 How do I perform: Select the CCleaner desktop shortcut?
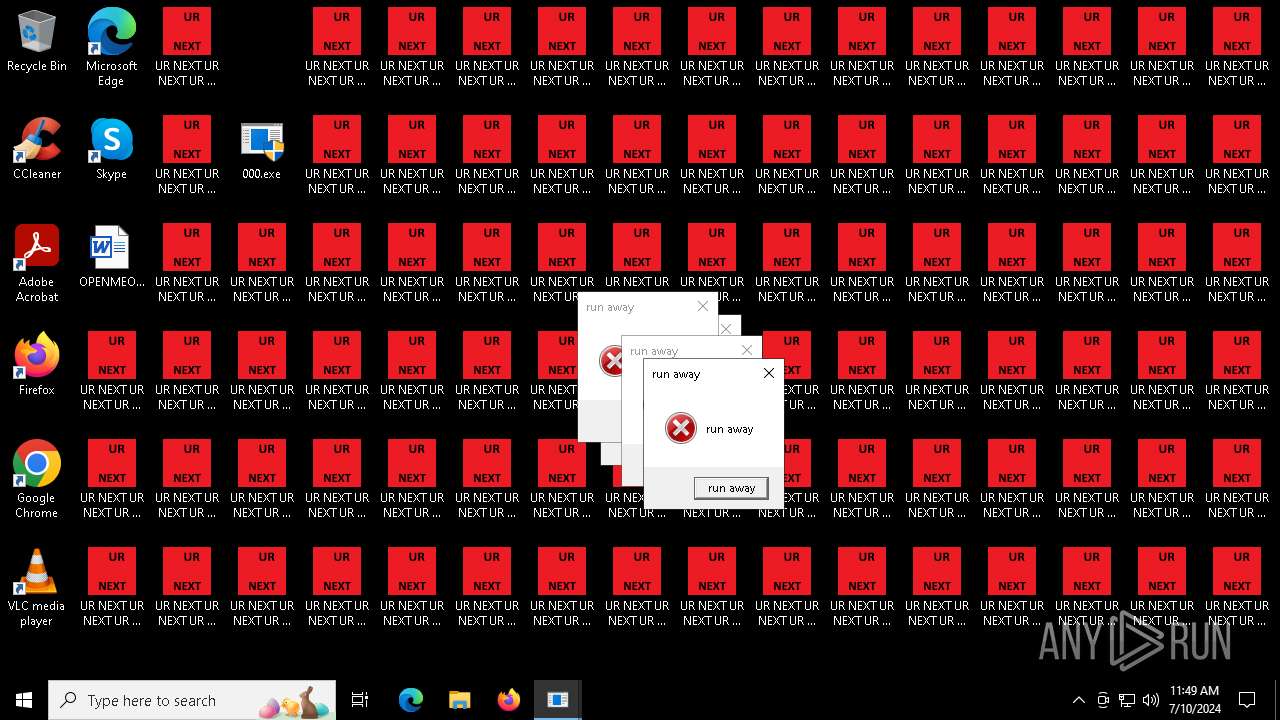click(37, 149)
